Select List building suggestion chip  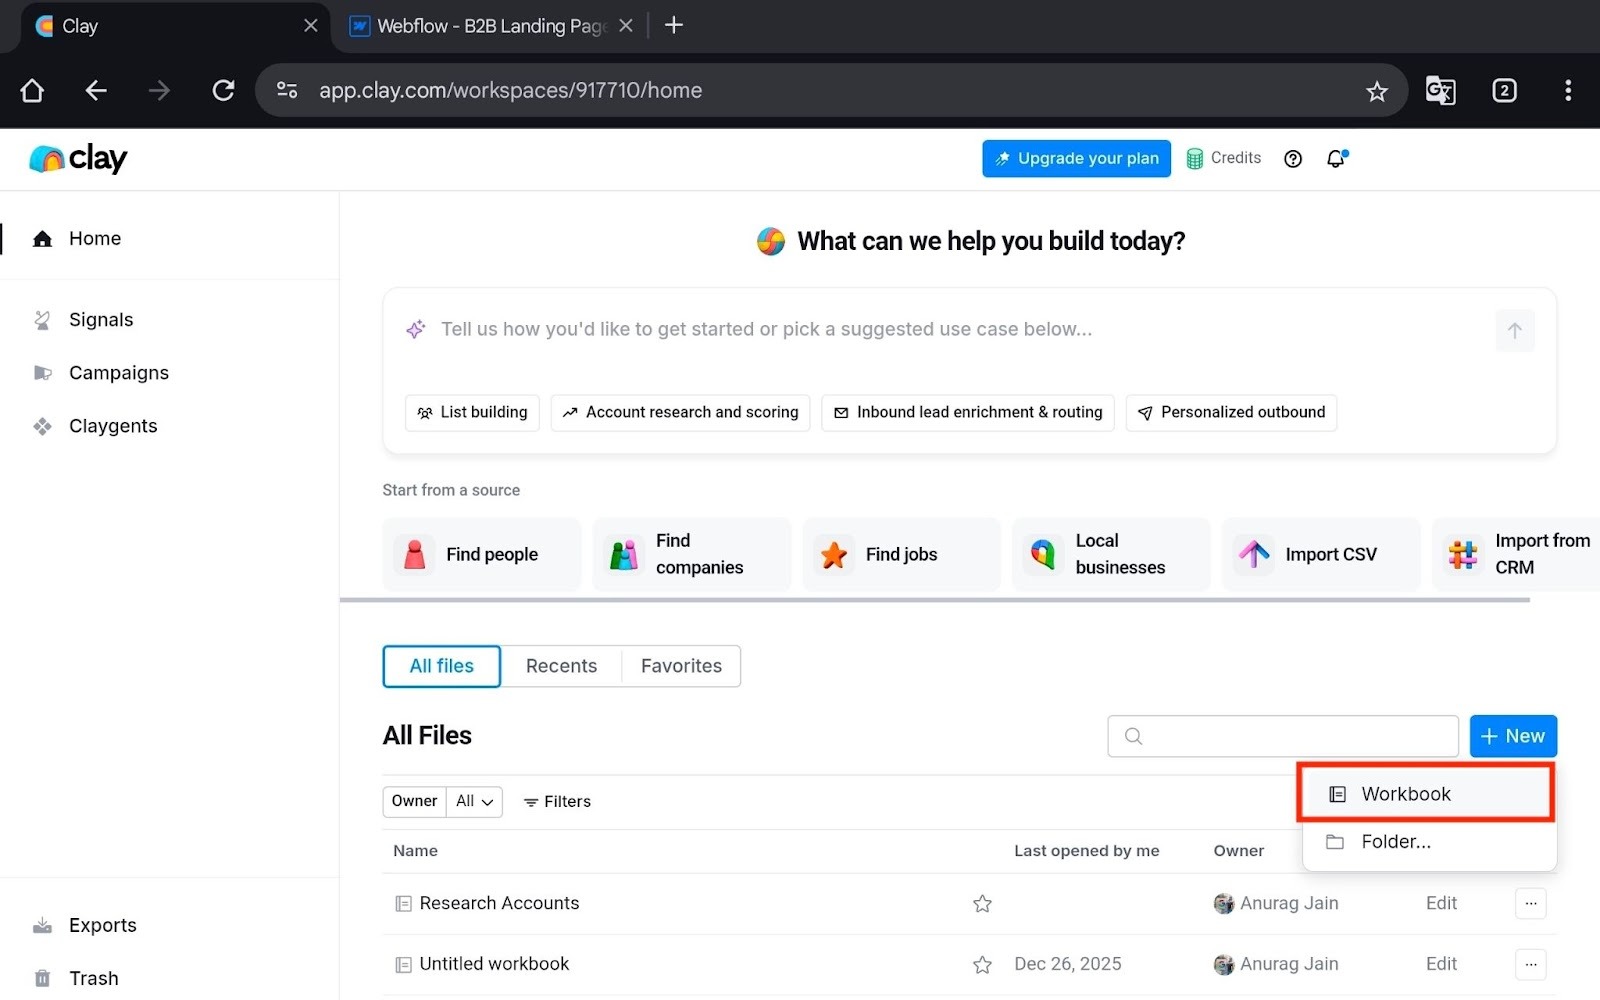472,412
